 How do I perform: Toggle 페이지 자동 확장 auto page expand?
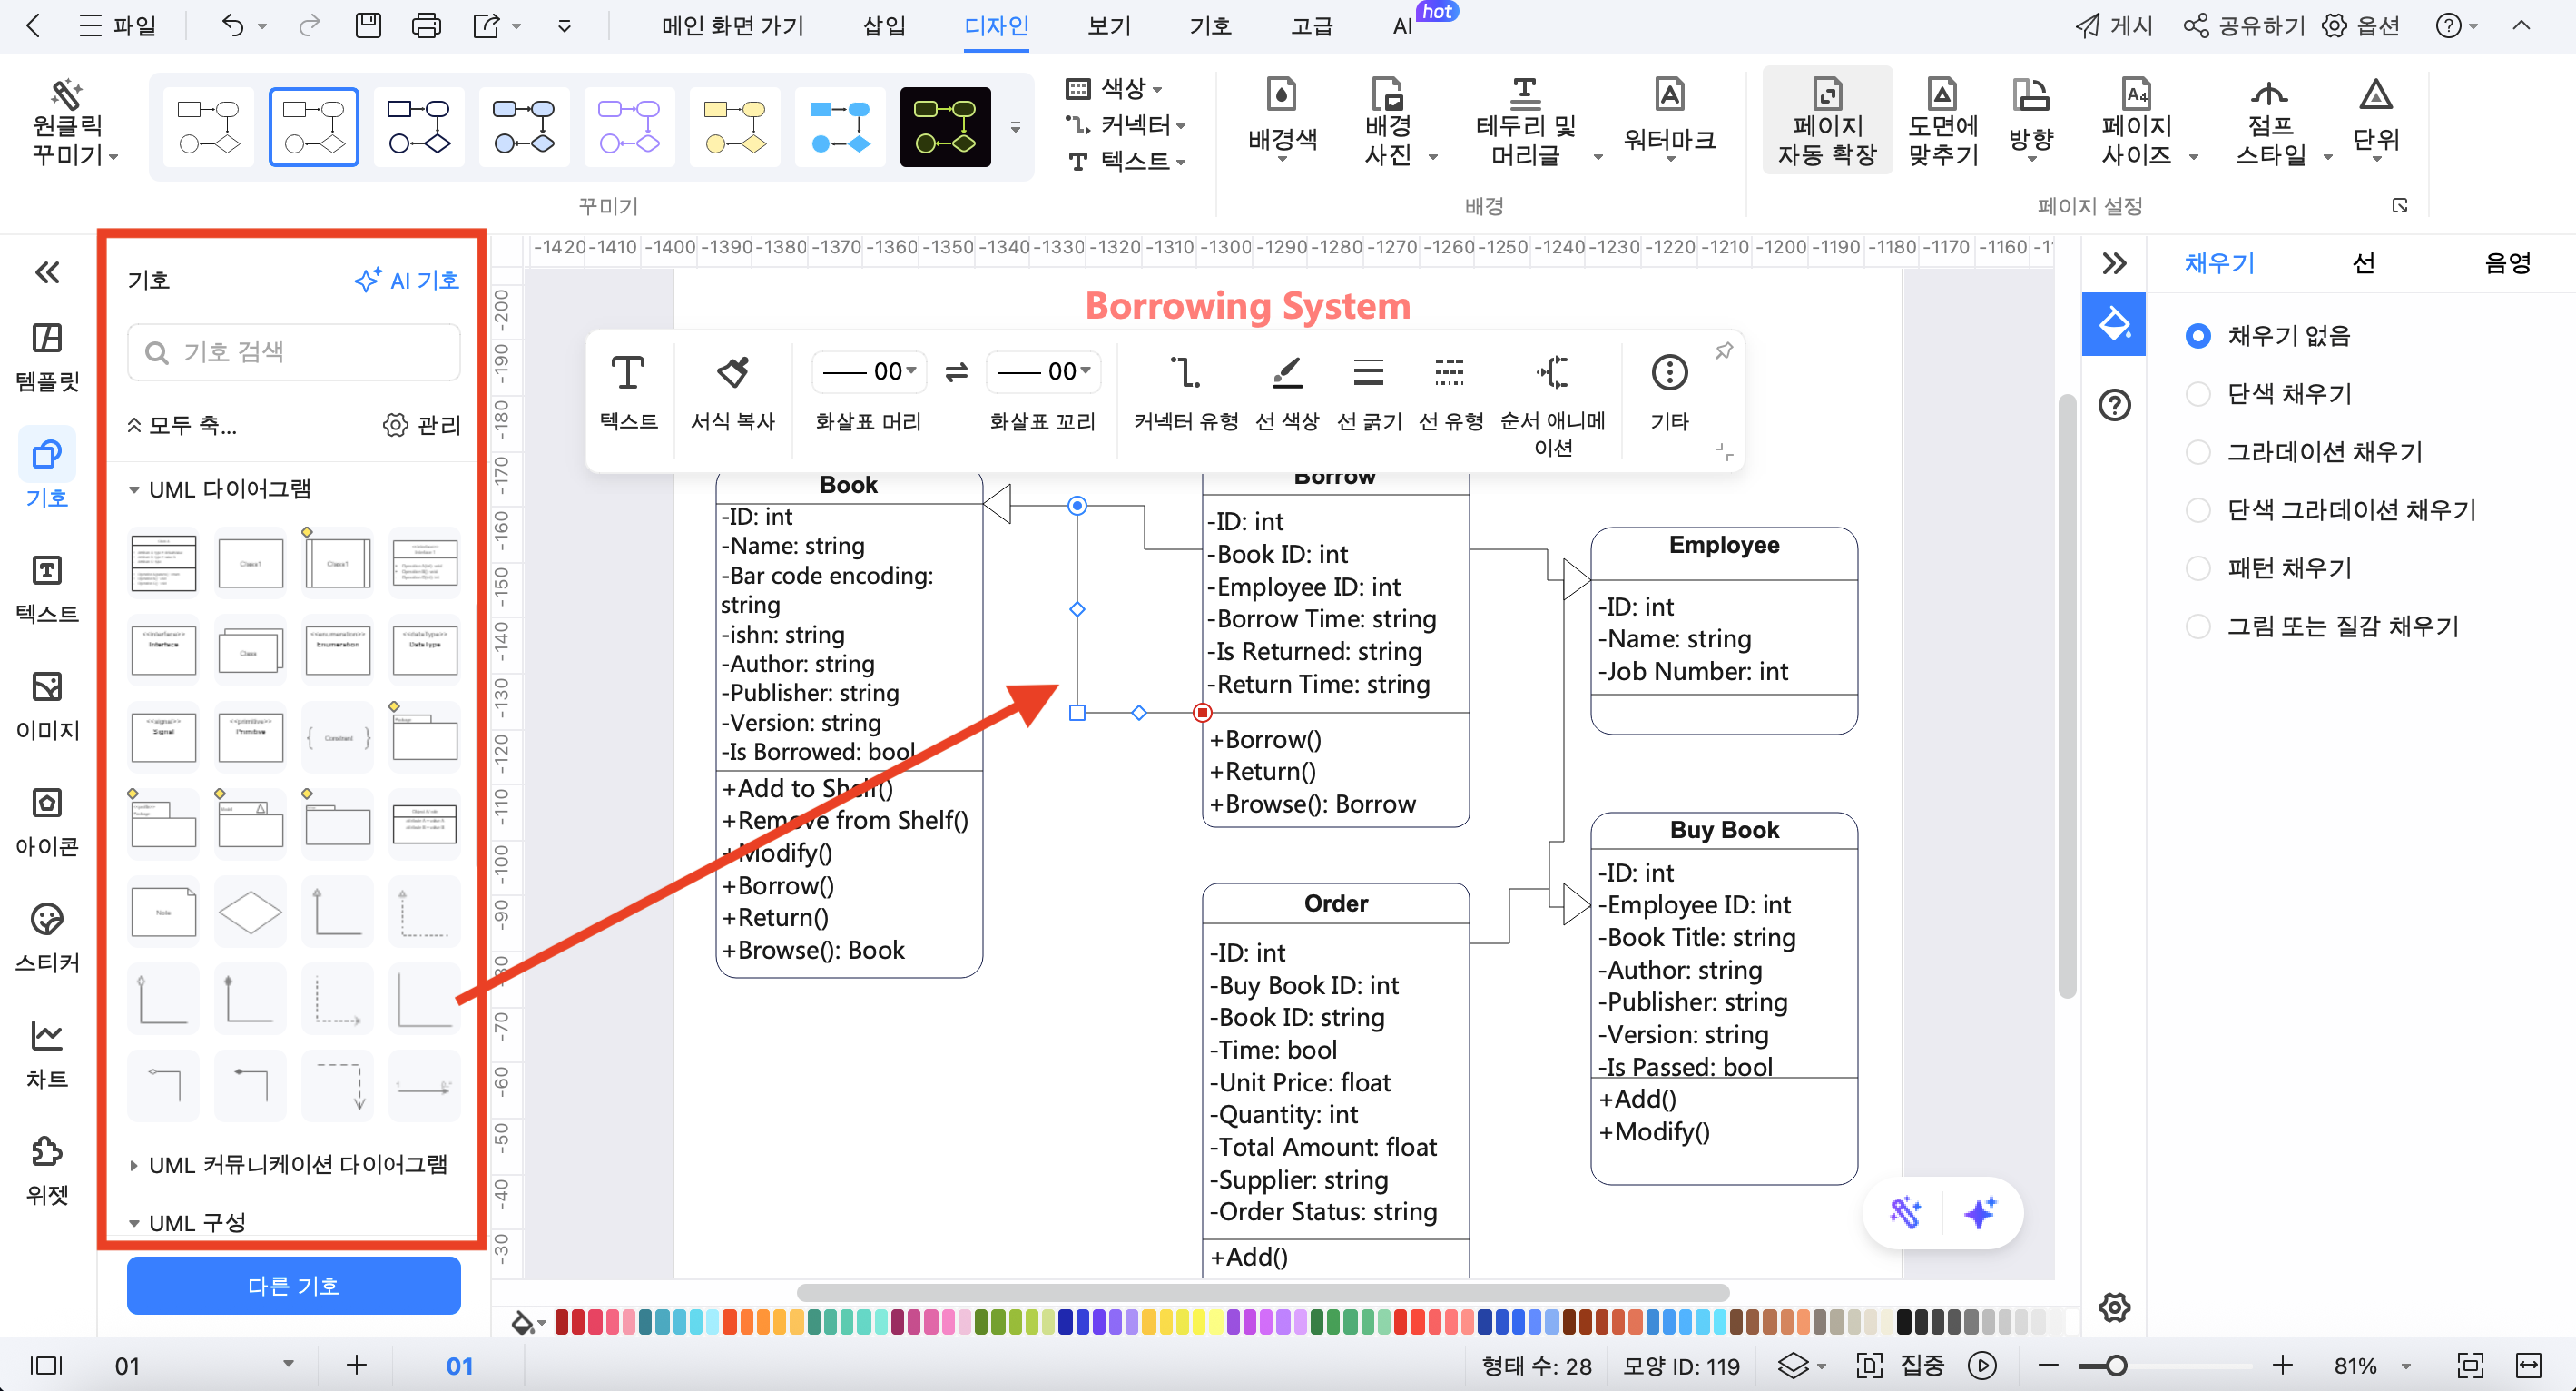pyautogui.click(x=1827, y=122)
